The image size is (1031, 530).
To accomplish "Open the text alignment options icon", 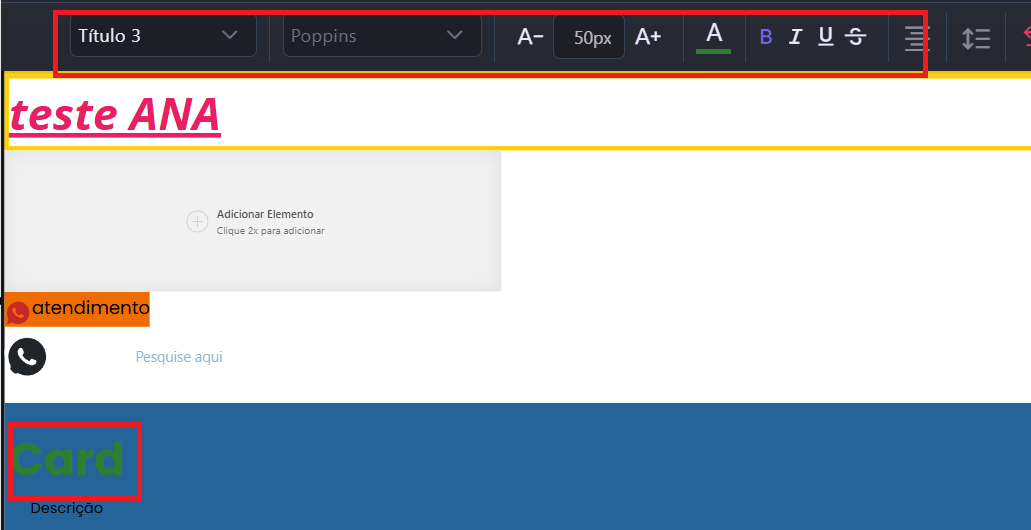I will (915, 37).
